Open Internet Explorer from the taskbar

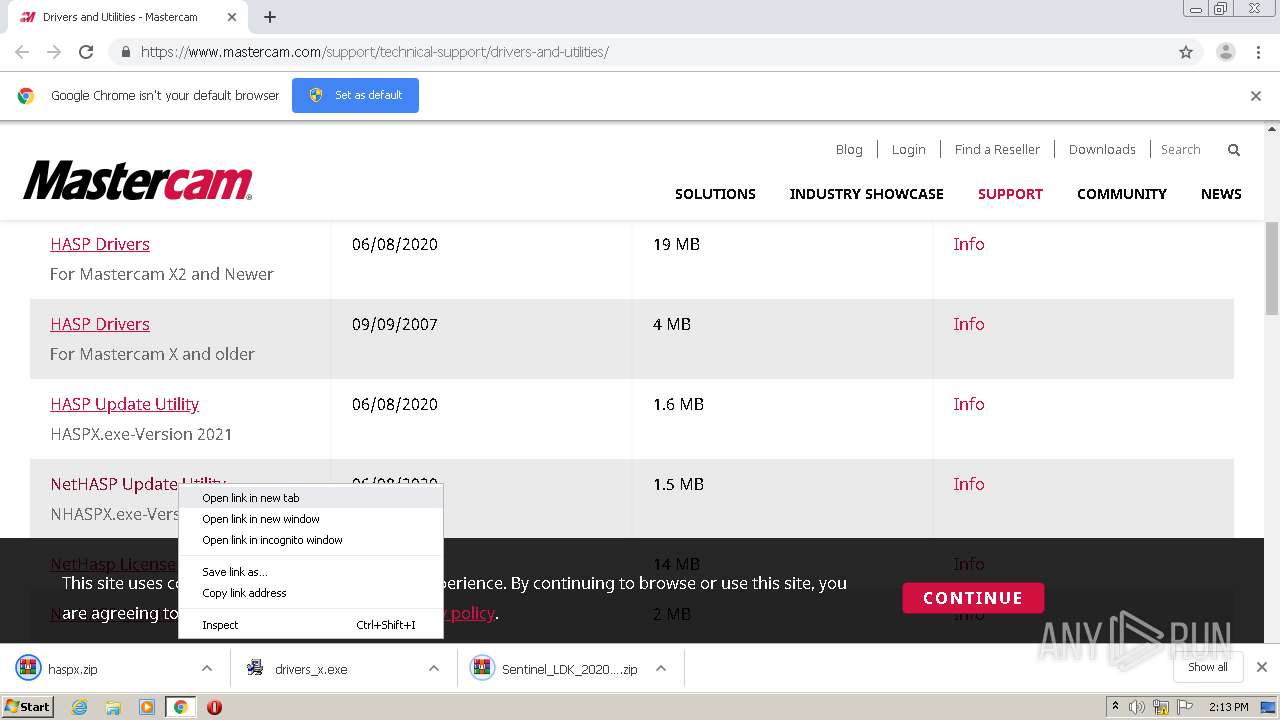(x=79, y=707)
